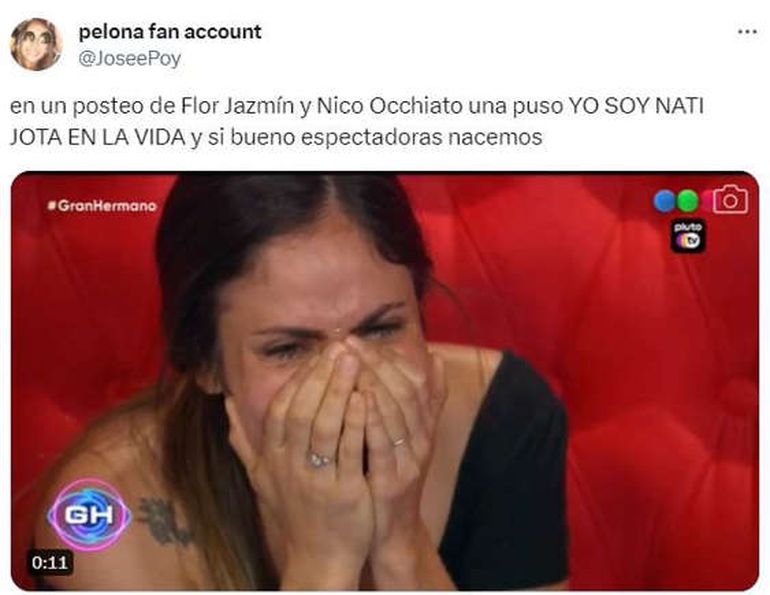
Task: Click the pelona fan account profile avatar
Action: point(36,45)
